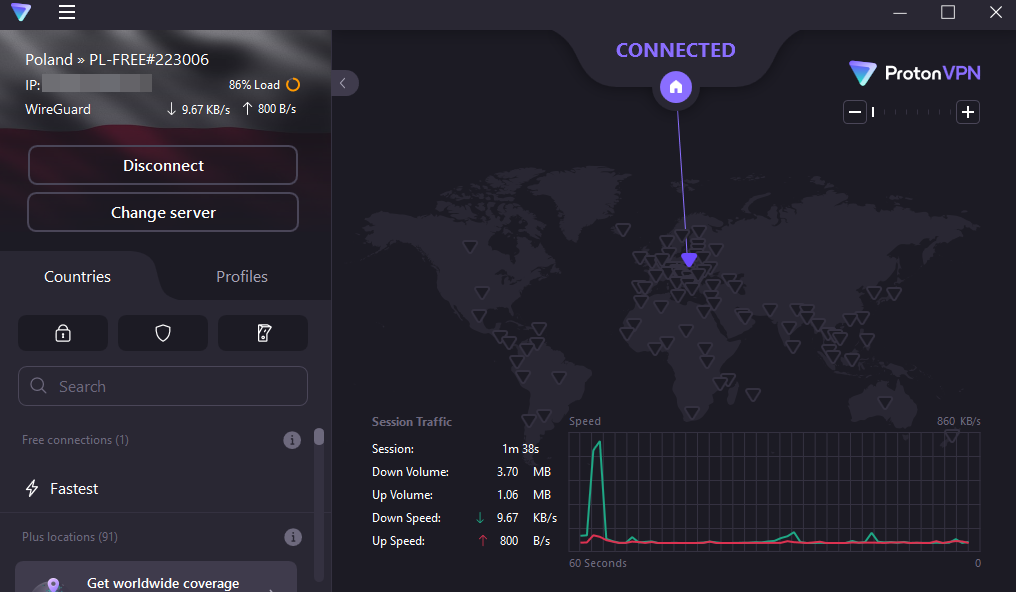Click the ProtonVPN logo
This screenshot has width=1016, height=592.
913,72
